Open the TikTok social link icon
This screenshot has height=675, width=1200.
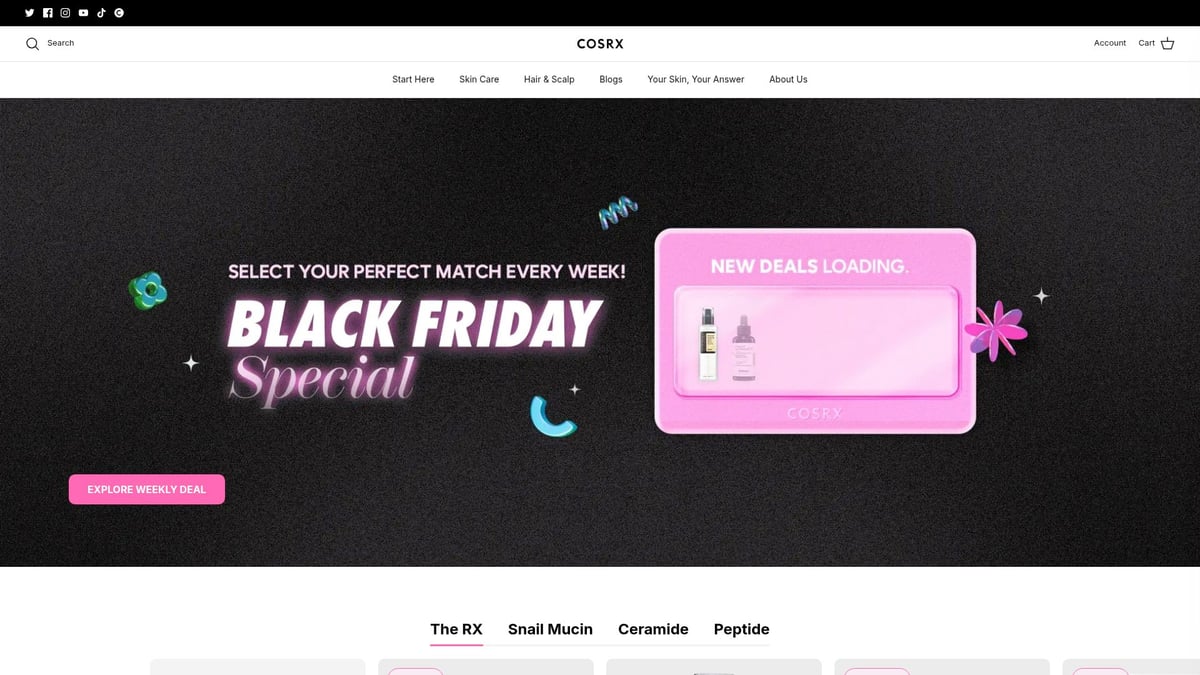(x=101, y=13)
